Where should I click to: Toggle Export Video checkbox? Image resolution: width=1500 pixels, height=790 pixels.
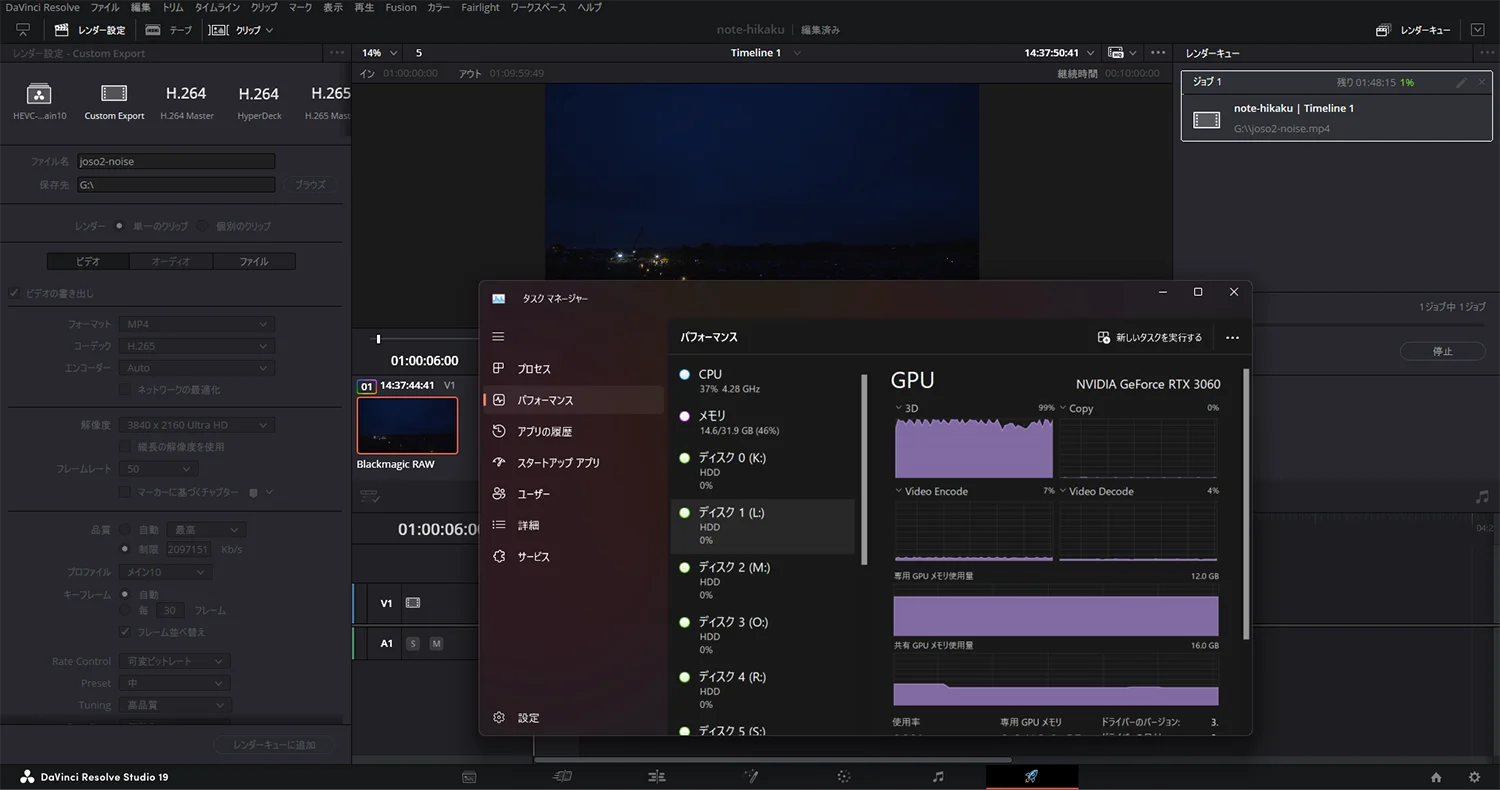(x=14, y=293)
